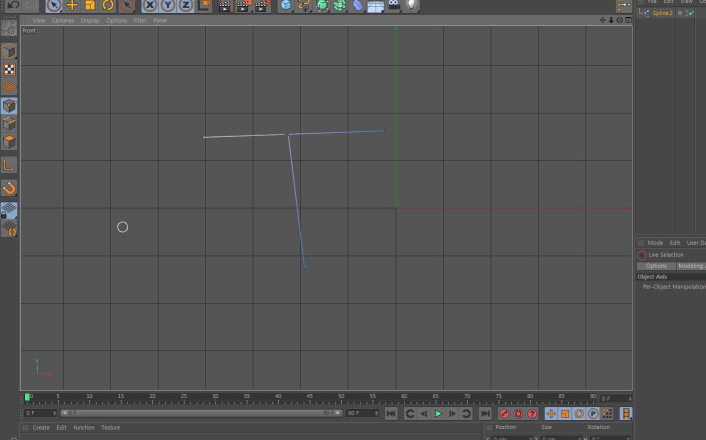Viewport: 706px width, 440px height.
Task: Toggle Snap magnet icon
Action: click(9, 188)
